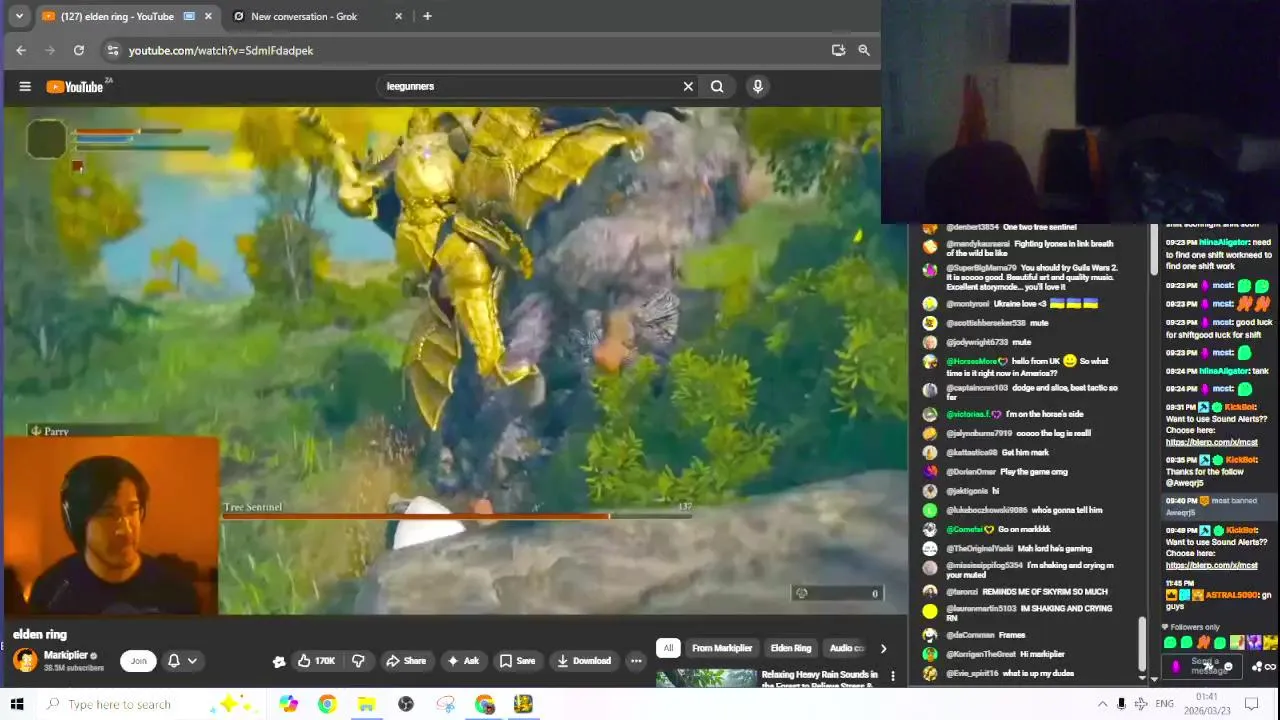Select the partially visible Audio filter chip
1280x720 pixels.
point(846,648)
